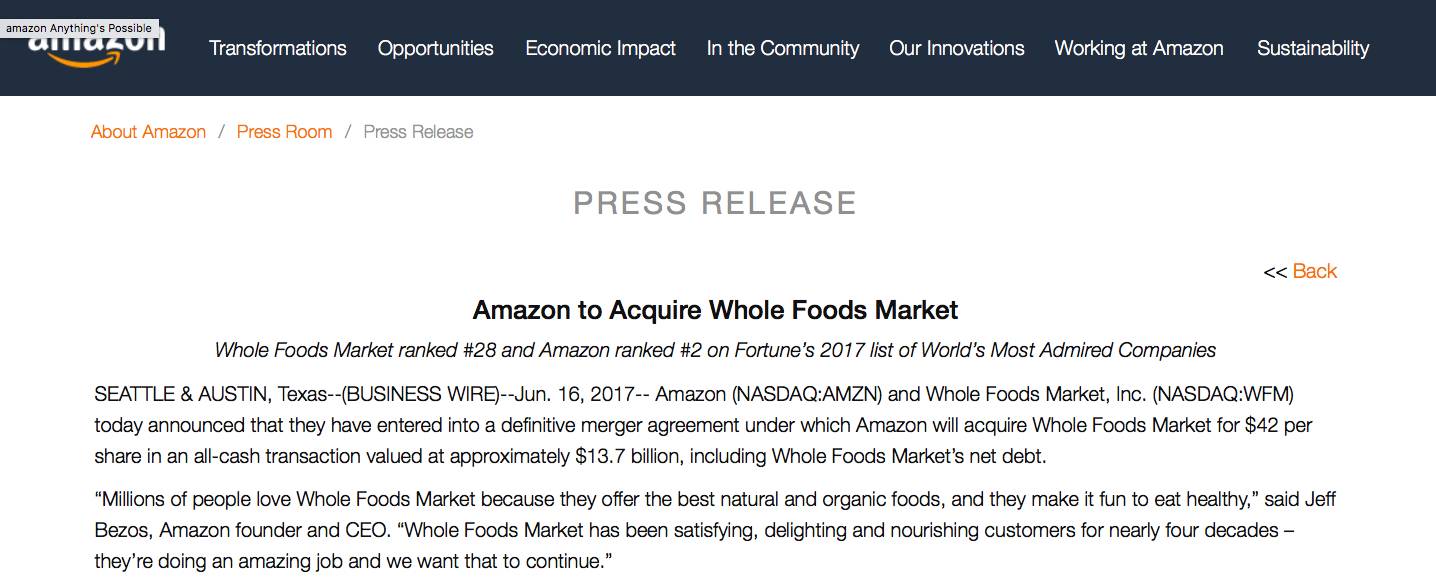Open In the Community page
Viewport: 1436px width, 583px height.
click(x=782, y=48)
